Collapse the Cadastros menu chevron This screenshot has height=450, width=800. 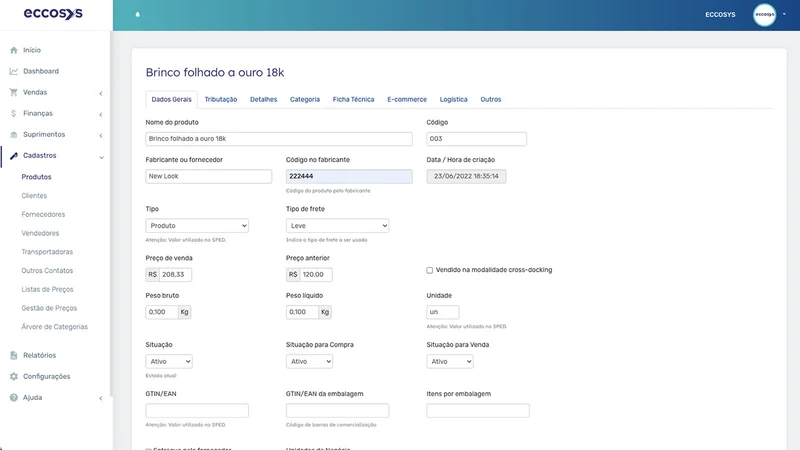(101, 157)
